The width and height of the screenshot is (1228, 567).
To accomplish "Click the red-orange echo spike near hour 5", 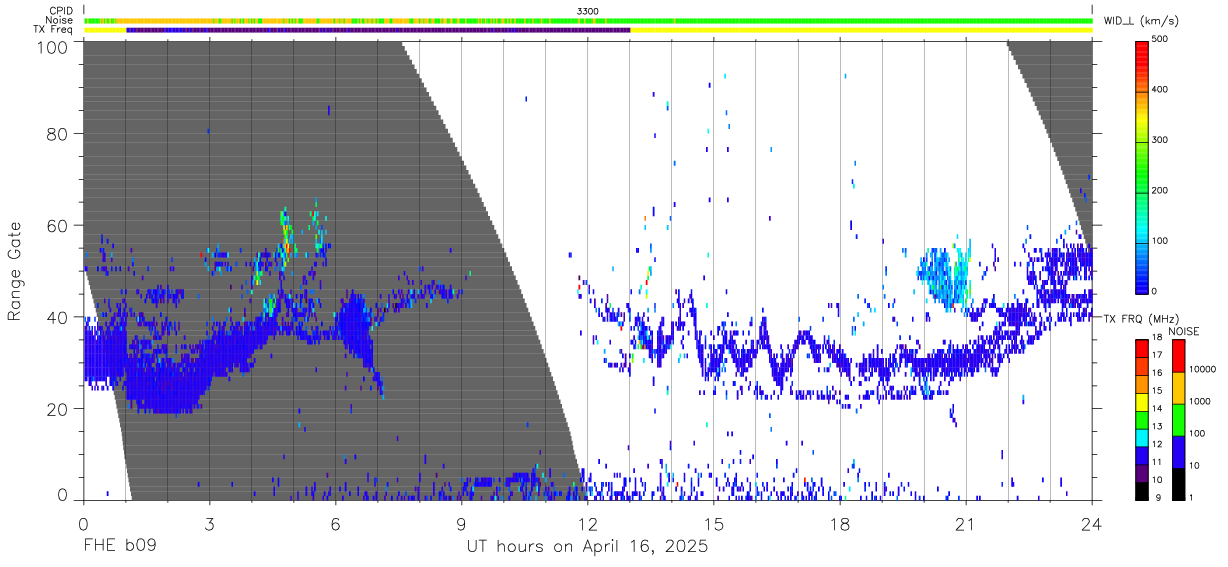I will (x=287, y=238).
